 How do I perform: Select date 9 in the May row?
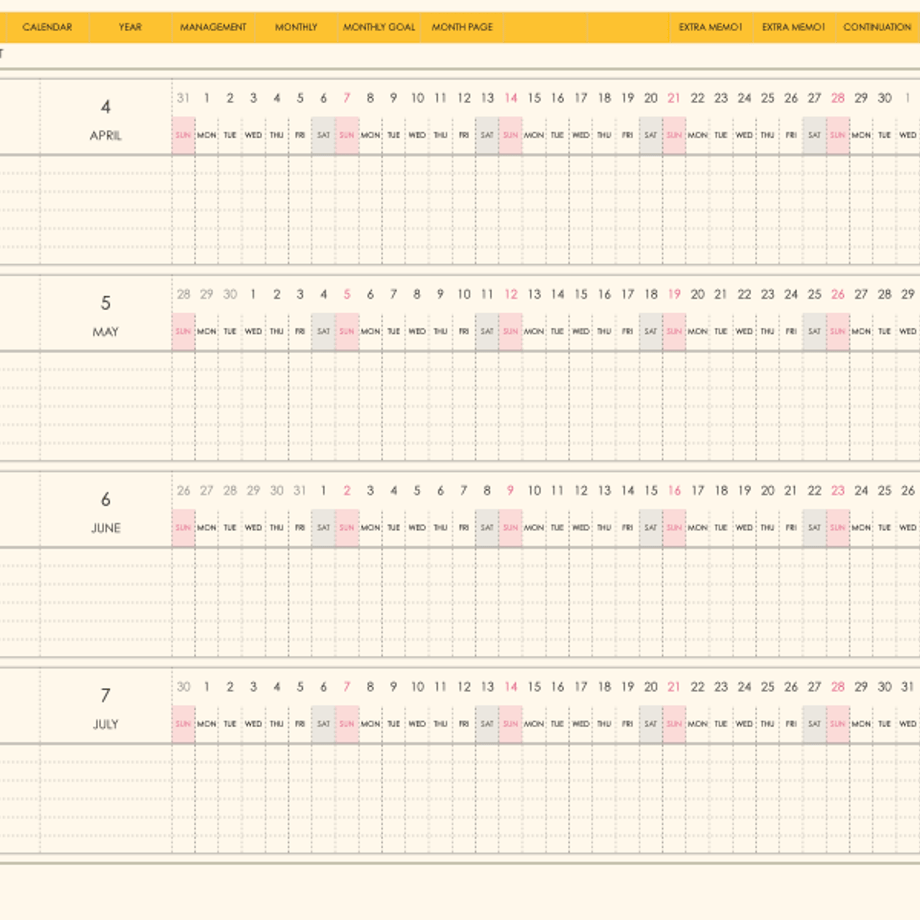[440, 294]
